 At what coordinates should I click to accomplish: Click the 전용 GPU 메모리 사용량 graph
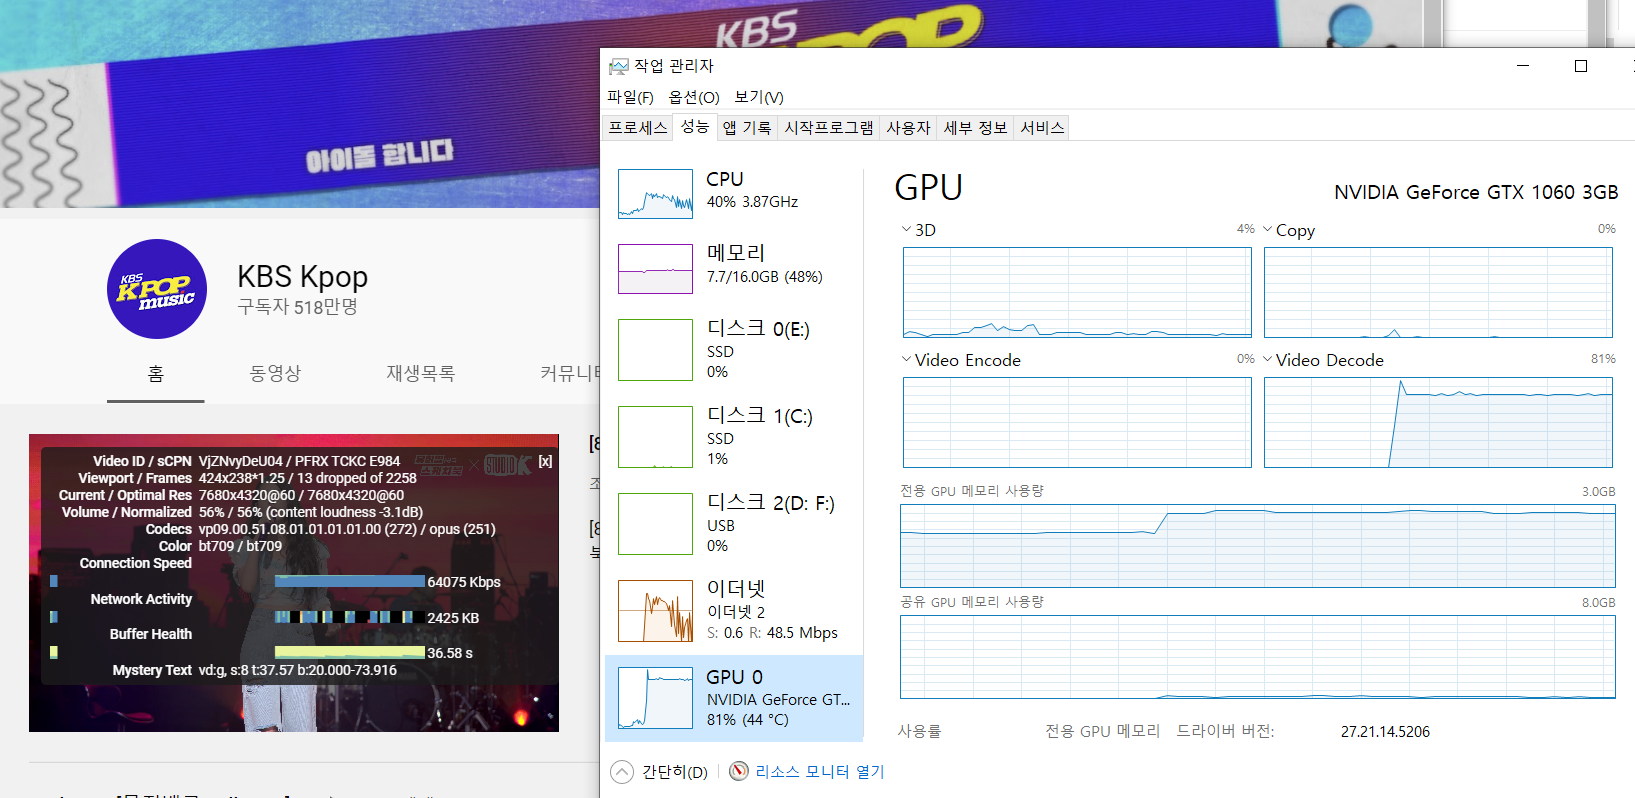1258,546
